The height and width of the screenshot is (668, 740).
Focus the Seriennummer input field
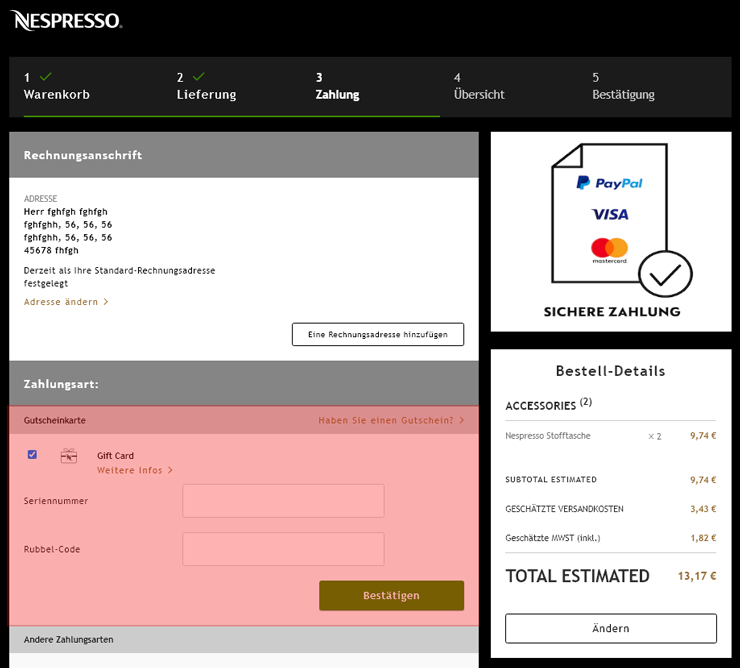[x=283, y=501]
